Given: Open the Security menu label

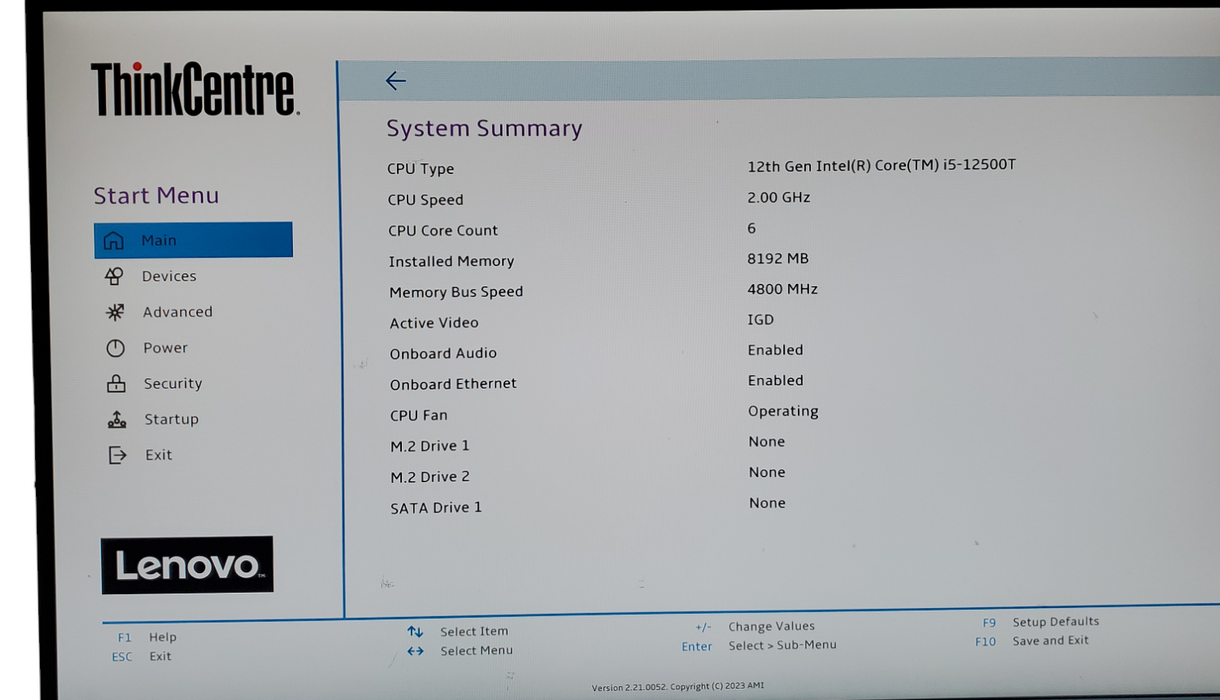Looking at the screenshot, I should [x=173, y=383].
